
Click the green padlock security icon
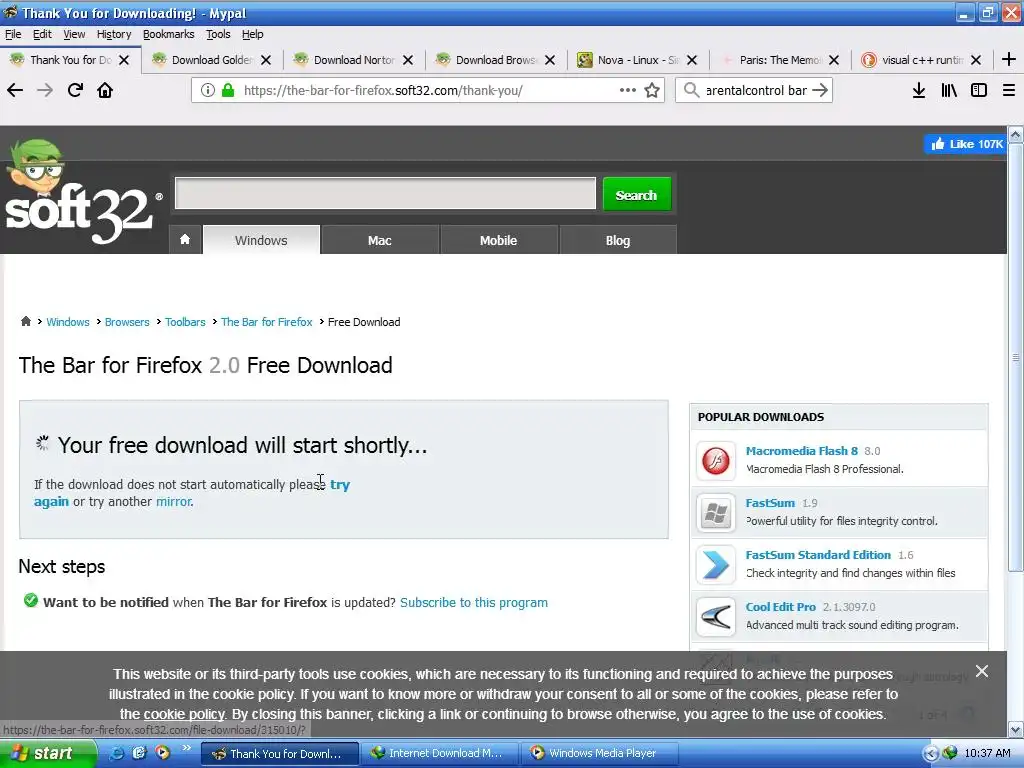tap(228, 90)
